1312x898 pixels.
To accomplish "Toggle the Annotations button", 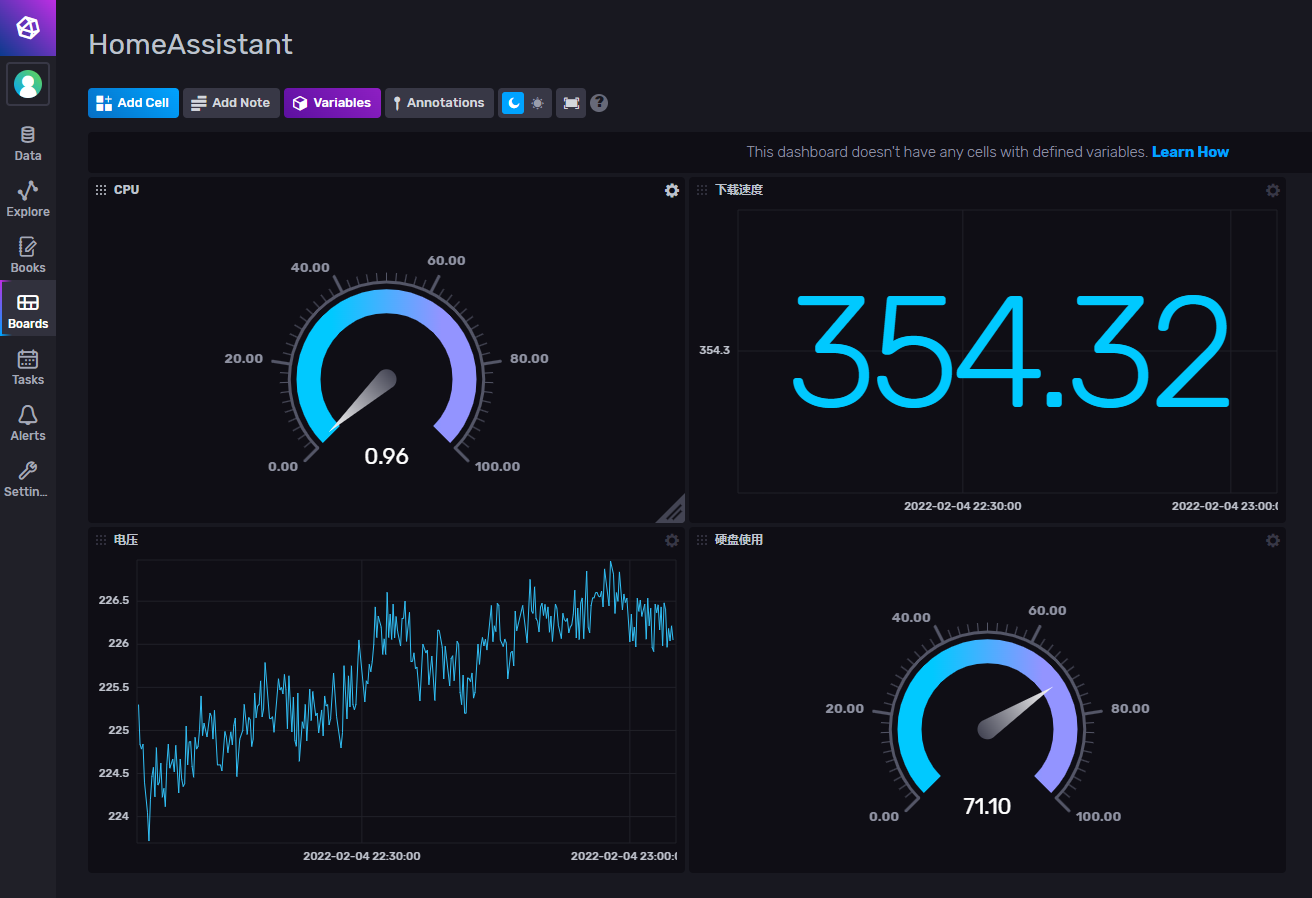I will [x=439, y=103].
